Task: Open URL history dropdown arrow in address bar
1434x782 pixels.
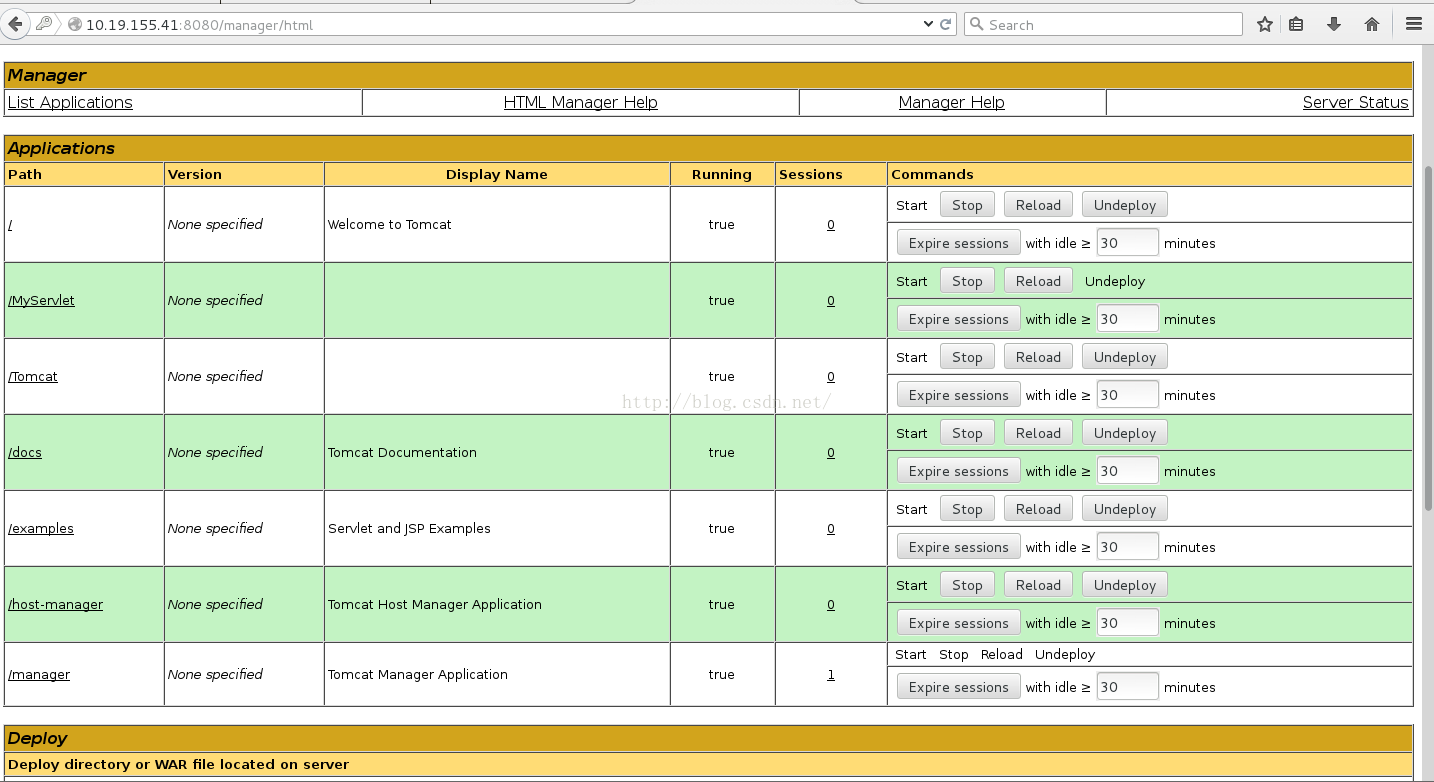Action: 928,24
